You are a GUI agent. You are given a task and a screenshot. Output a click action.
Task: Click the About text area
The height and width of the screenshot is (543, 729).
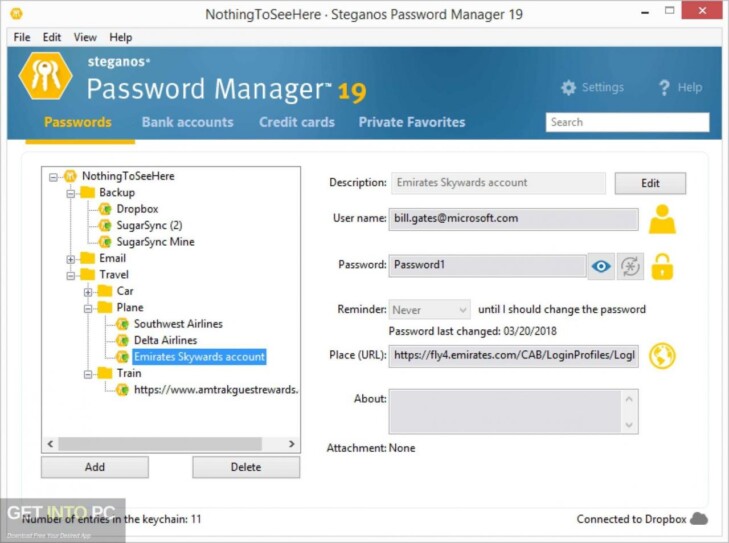pos(505,412)
